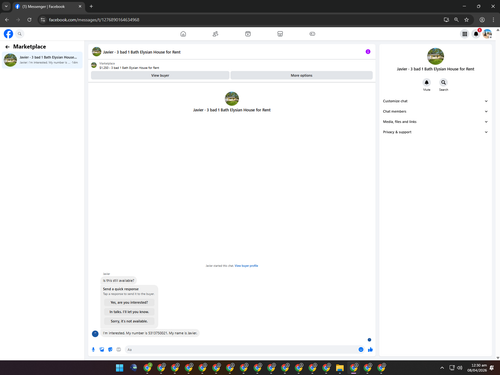Choose a sticker from the composer

110,349
